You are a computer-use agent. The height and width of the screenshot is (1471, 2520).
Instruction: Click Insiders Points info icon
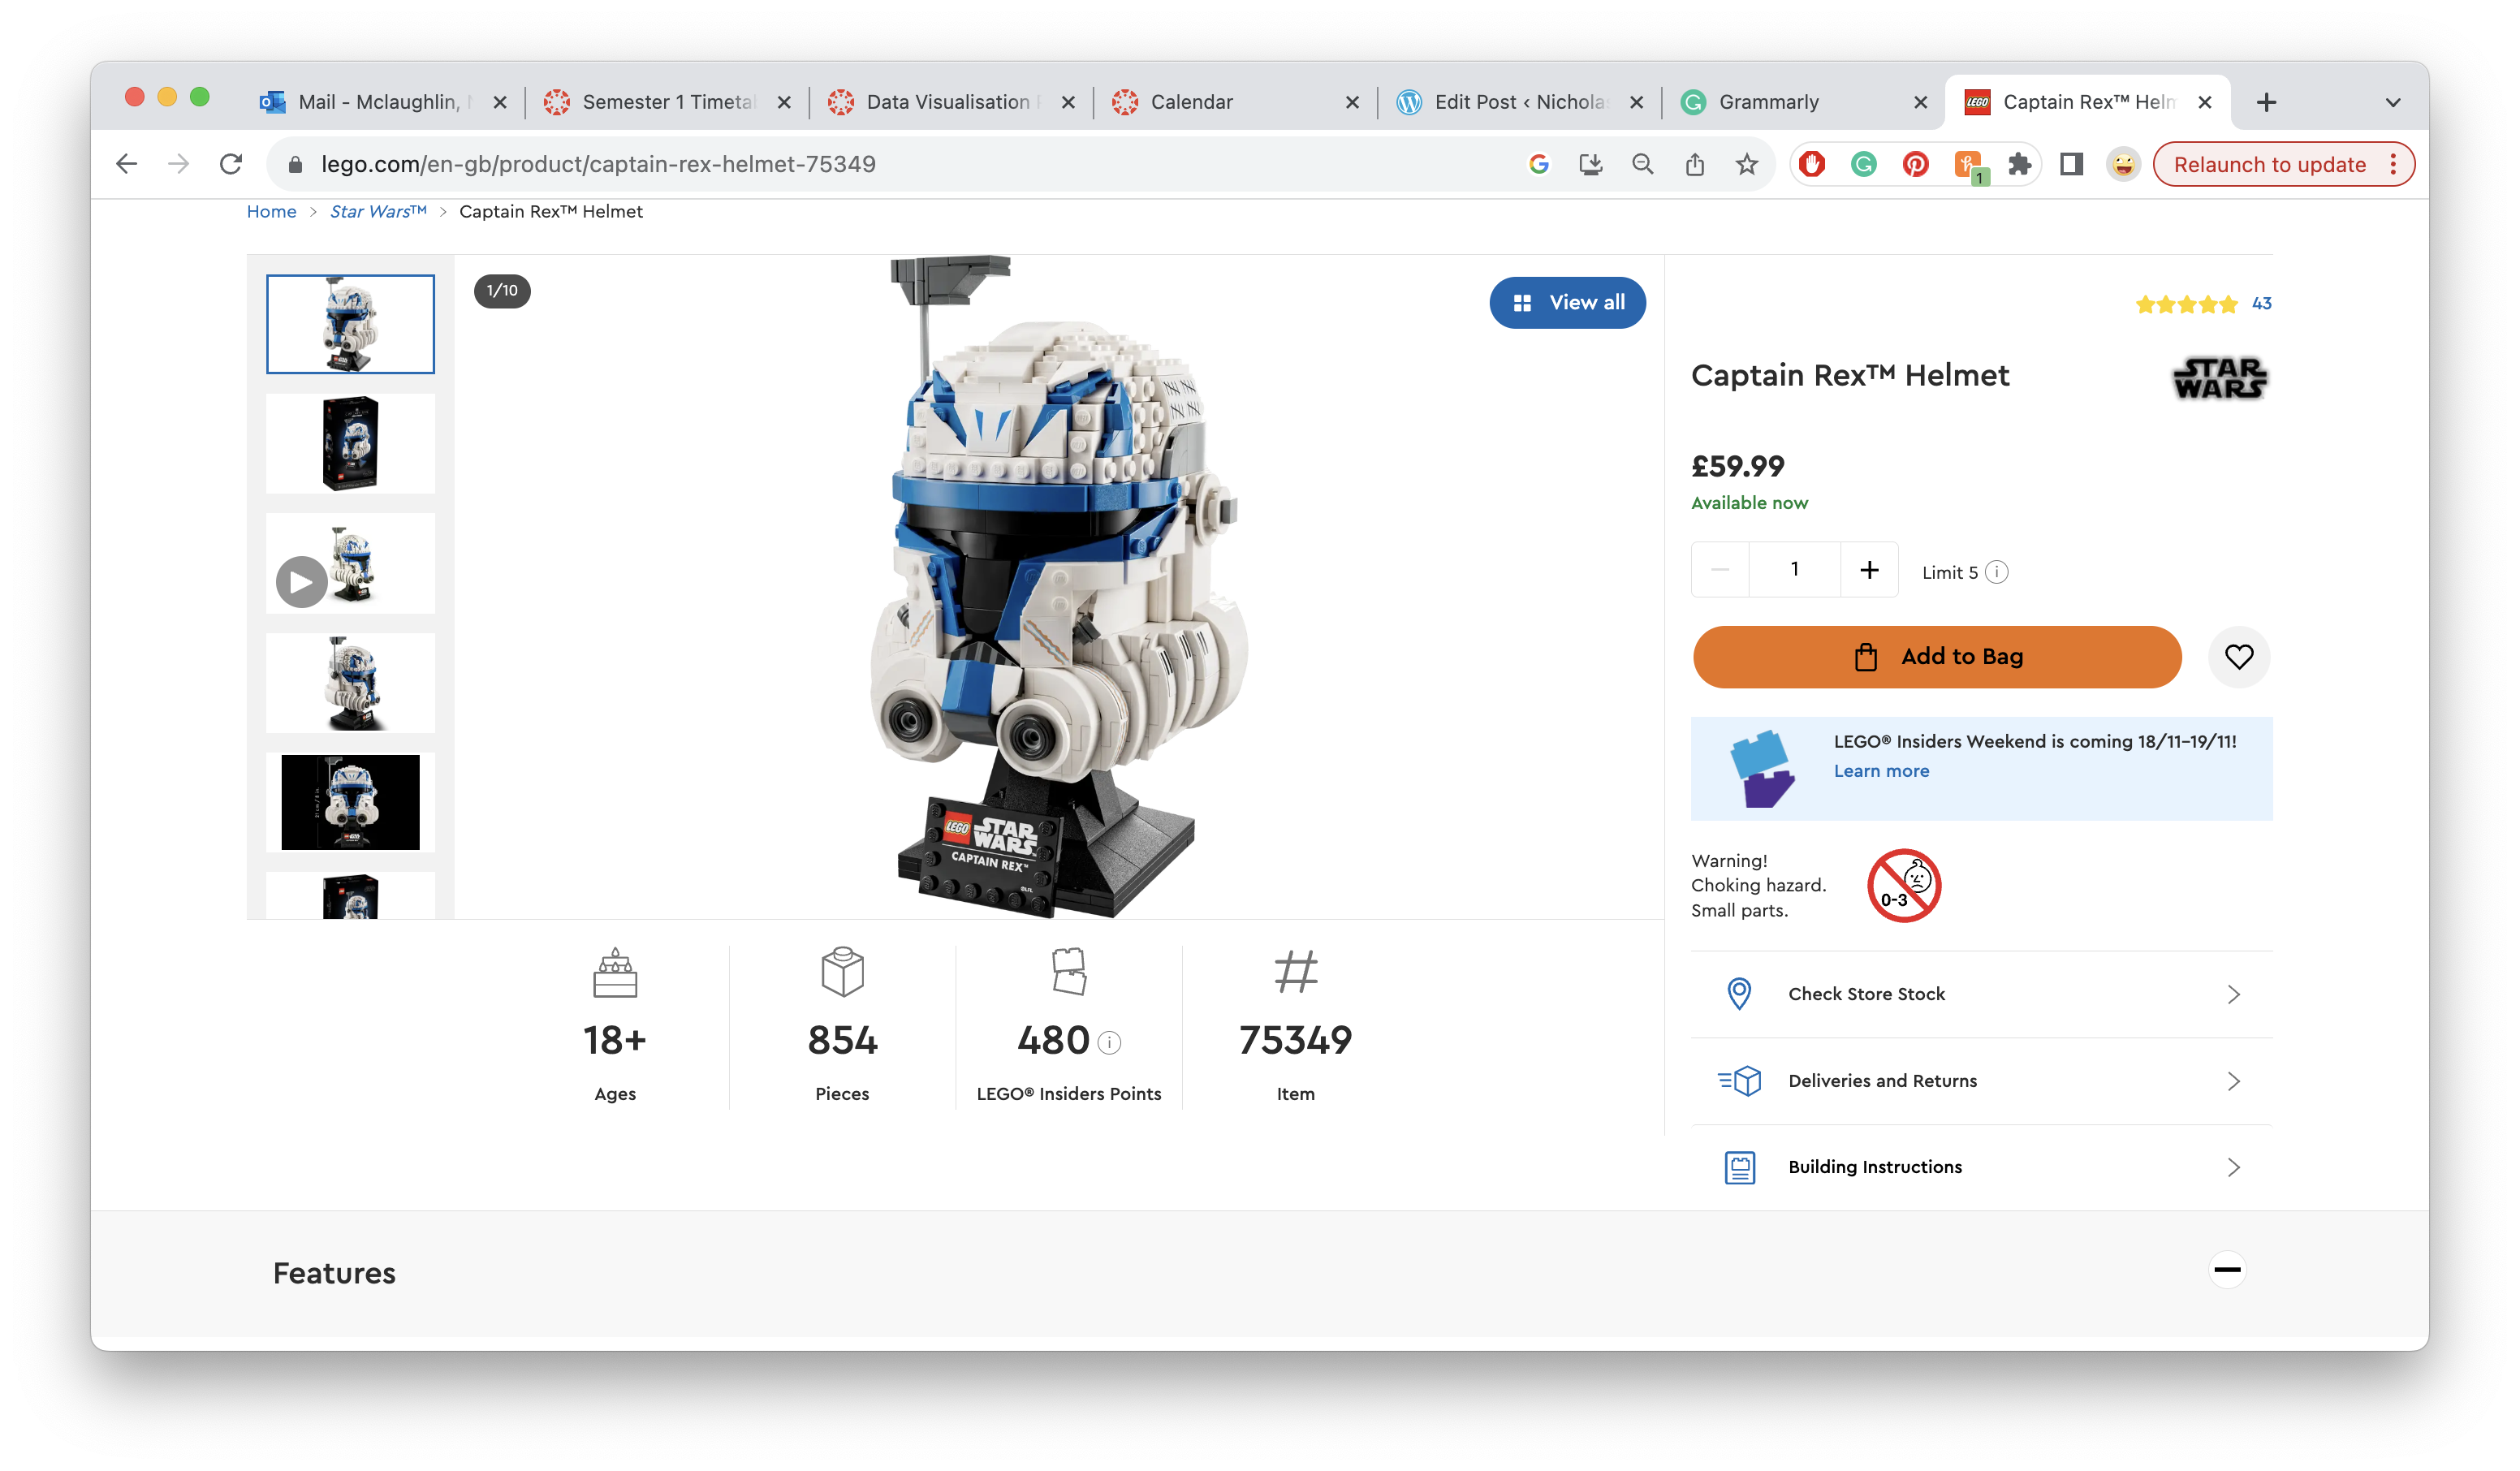click(x=1109, y=1043)
